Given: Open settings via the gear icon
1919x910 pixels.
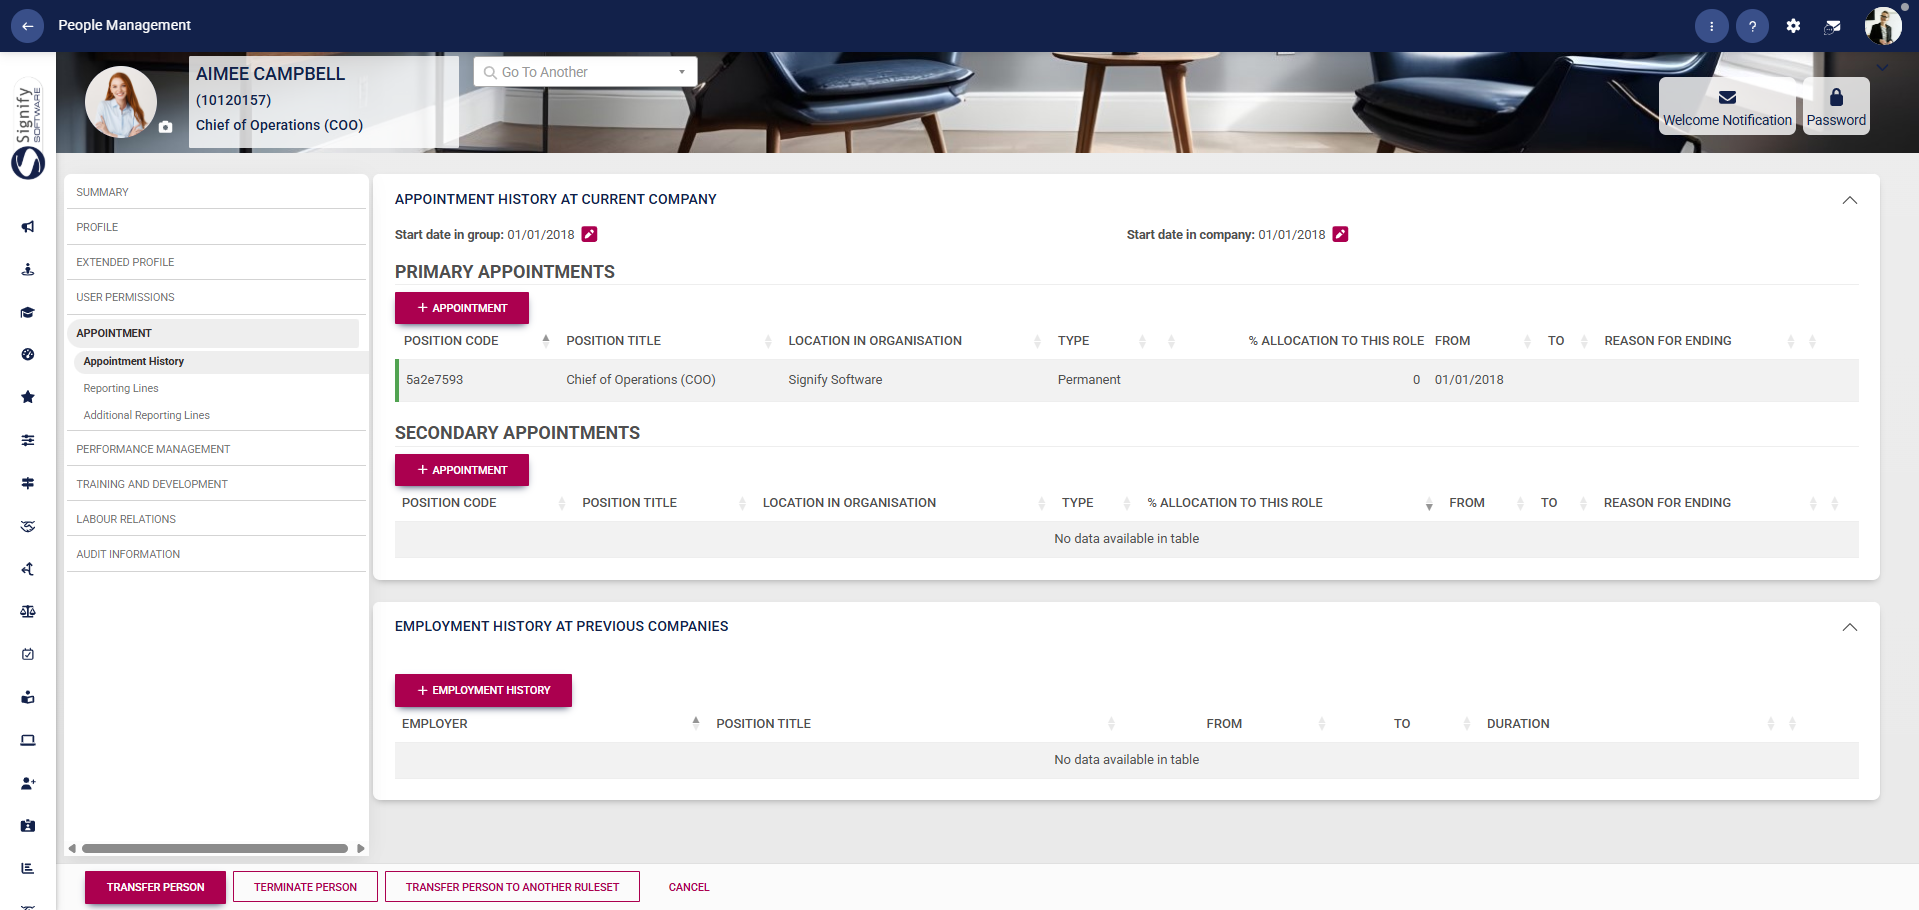Looking at the screenshot, I should pos(1793,25).
